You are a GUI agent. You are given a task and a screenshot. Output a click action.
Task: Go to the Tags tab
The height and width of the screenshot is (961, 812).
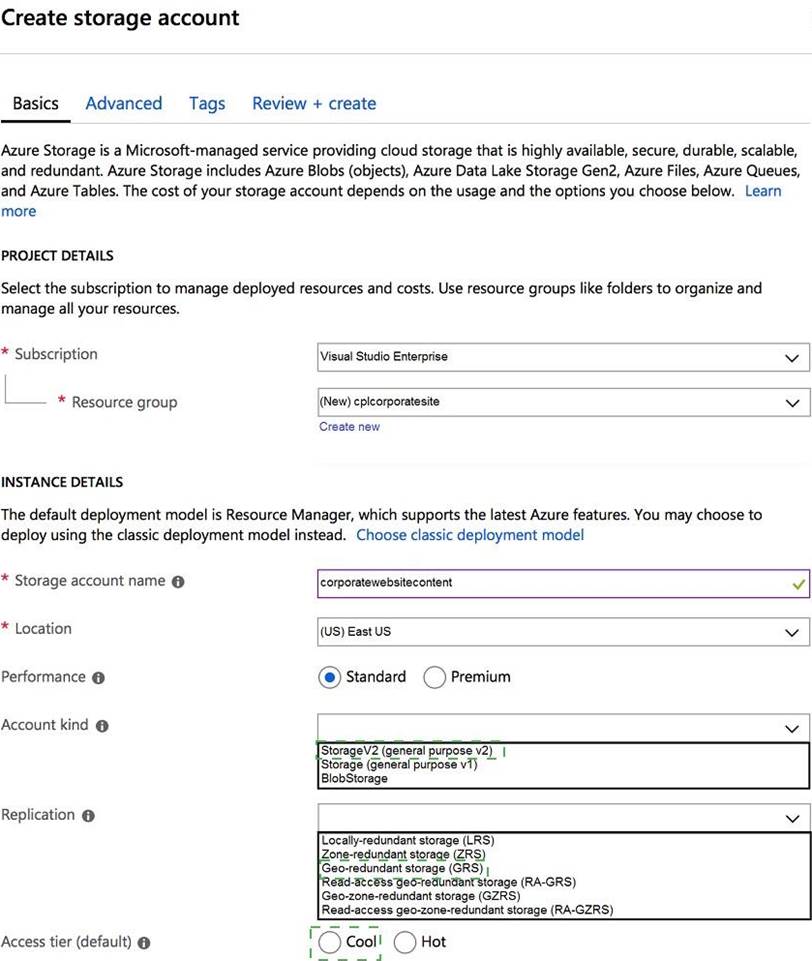pos(207,104)
